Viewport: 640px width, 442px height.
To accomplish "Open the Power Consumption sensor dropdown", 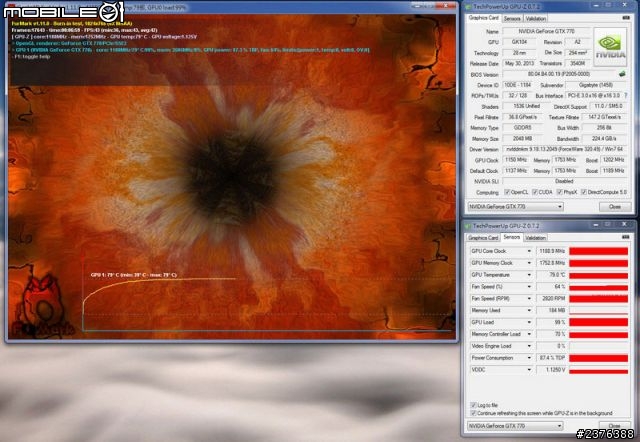I will point(529,358).
